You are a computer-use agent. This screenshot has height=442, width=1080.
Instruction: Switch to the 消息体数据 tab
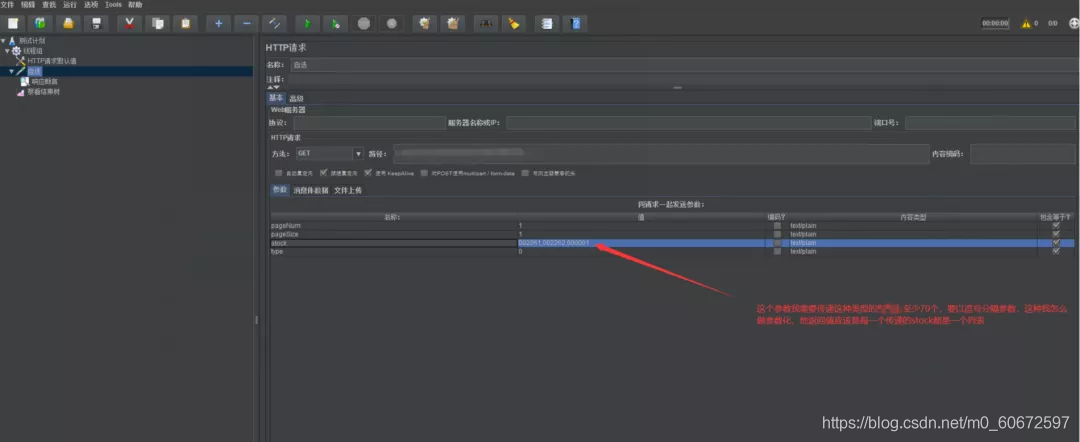coord(311,190)
